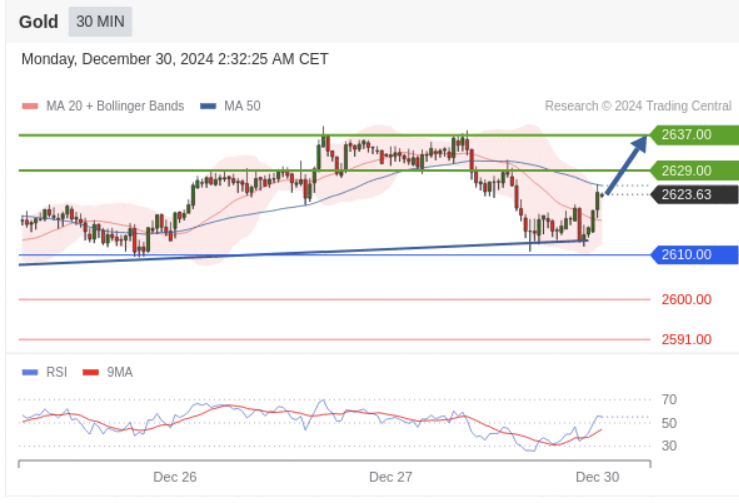Click the 2637.00 green resistance label
The image size is (739, 503).
coord(695,135)
